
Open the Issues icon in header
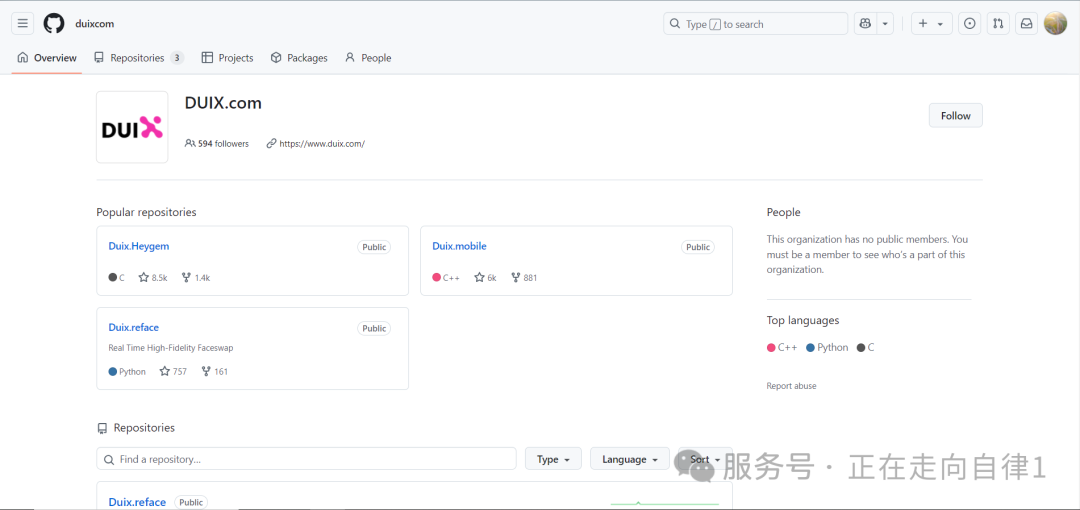tap(969, 24)
